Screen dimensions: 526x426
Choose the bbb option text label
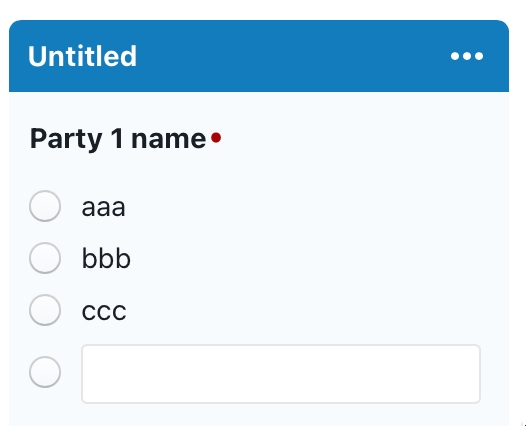106,258
